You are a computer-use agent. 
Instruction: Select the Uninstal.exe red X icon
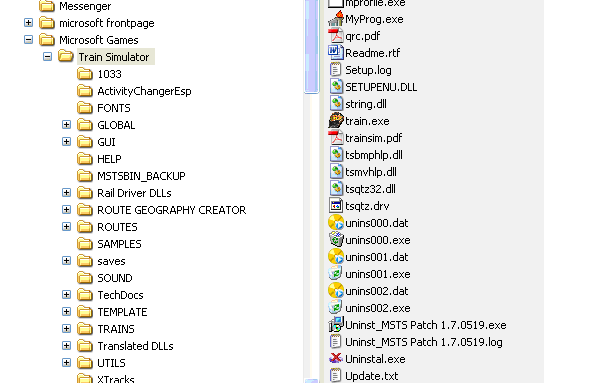click(336, 359)
